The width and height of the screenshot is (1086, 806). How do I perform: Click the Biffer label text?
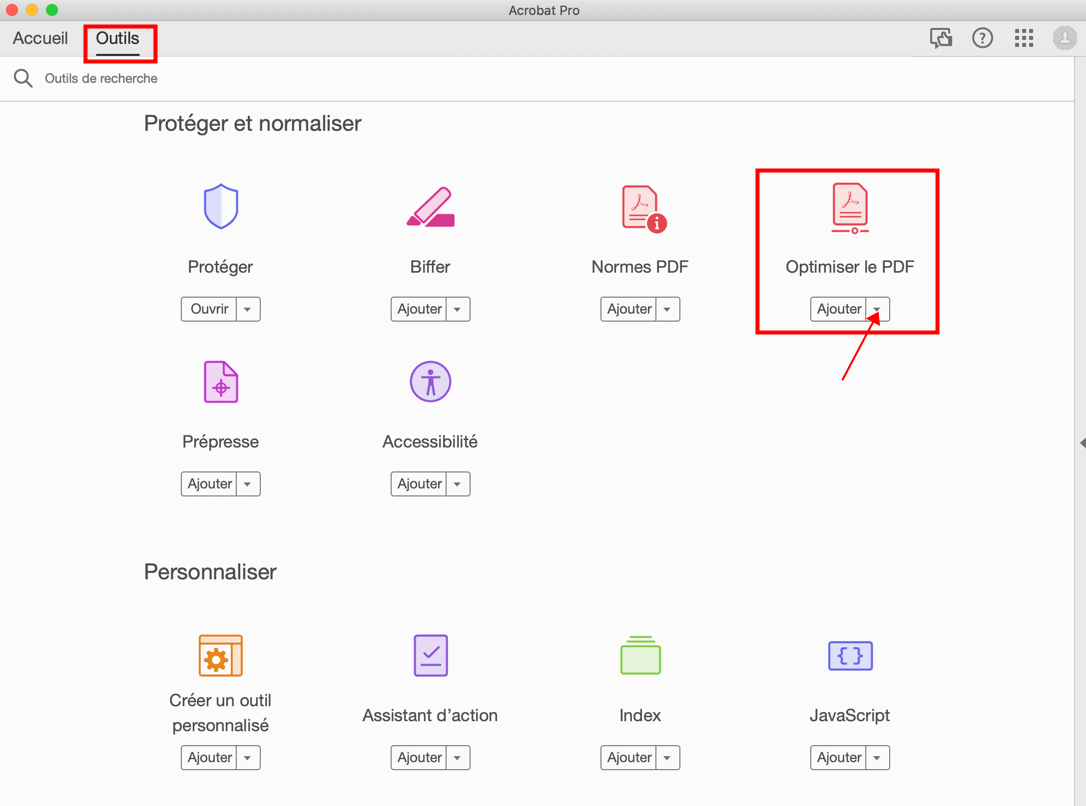[x=430, y=267]
